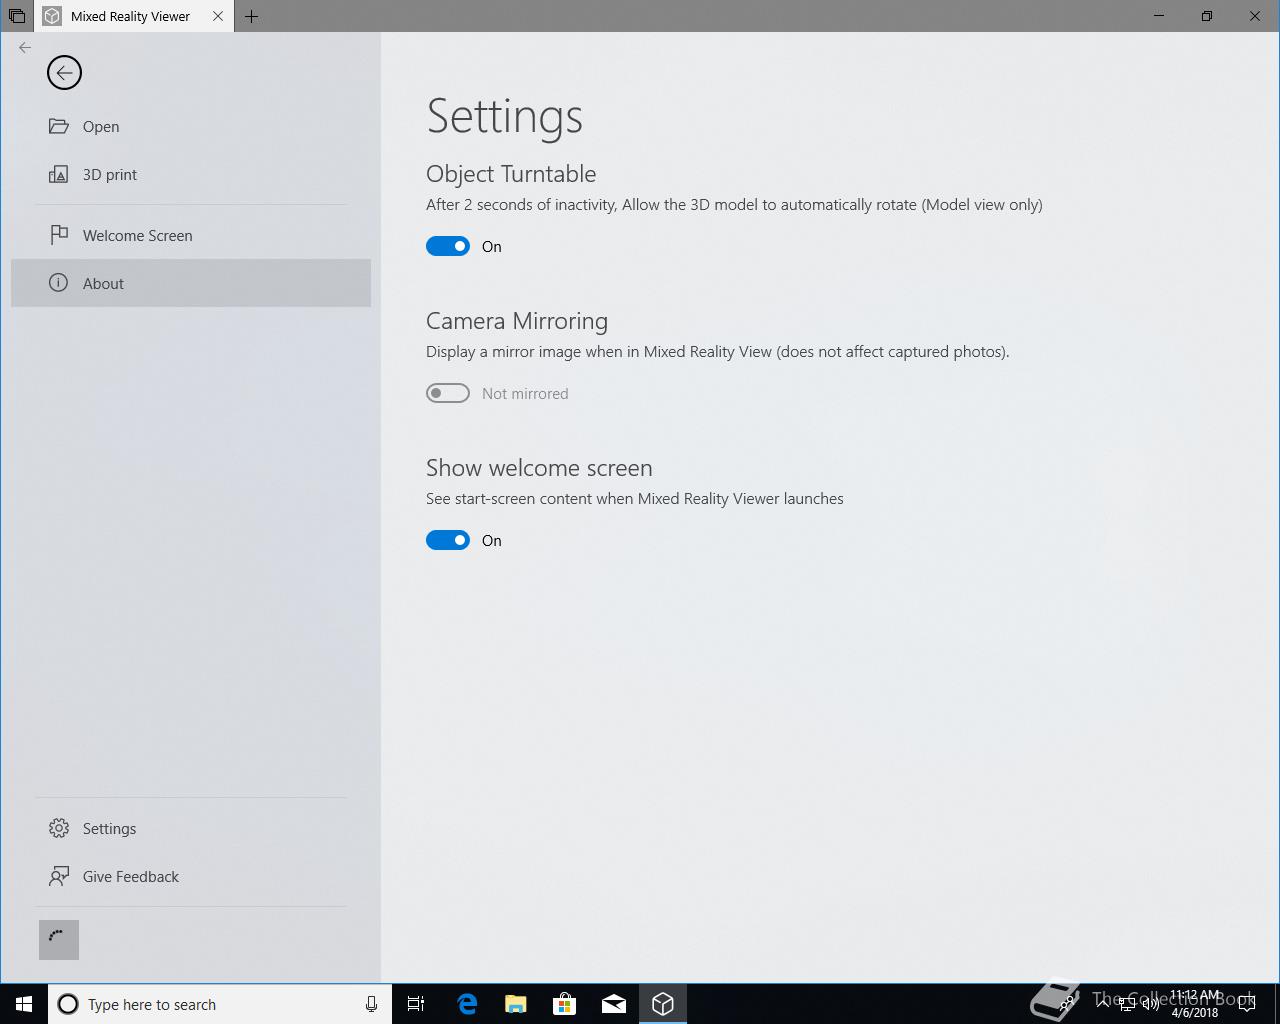Click the Camera Mirroring heading

pyautogui.click(x=517, y=321)
